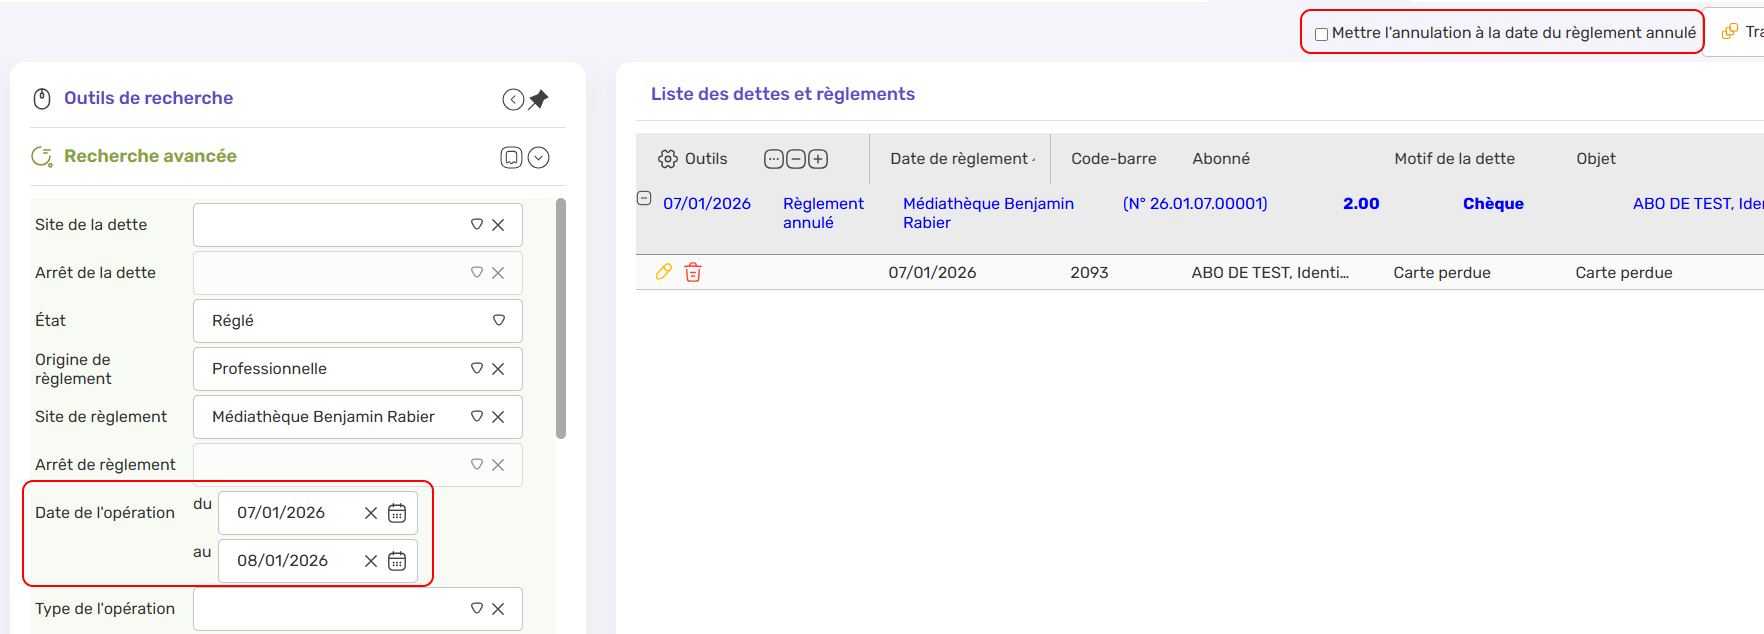Clear the 'au' date 08/01/2026
Viewport: 1764px width, 634px height.
pos(371,561)
